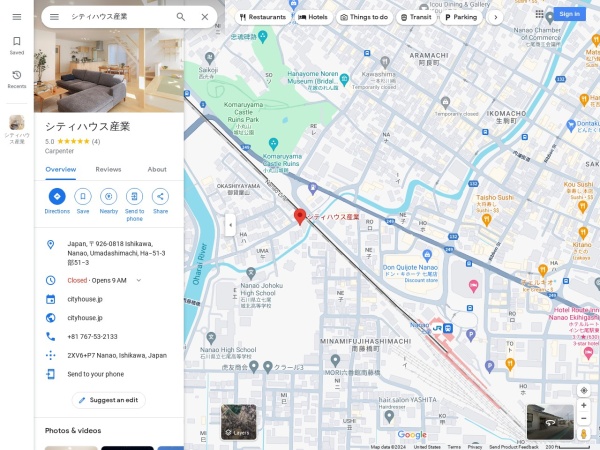Click the Terms link in the map footer
The width and height of the screenshot is (600, 450).
point(454,447)
